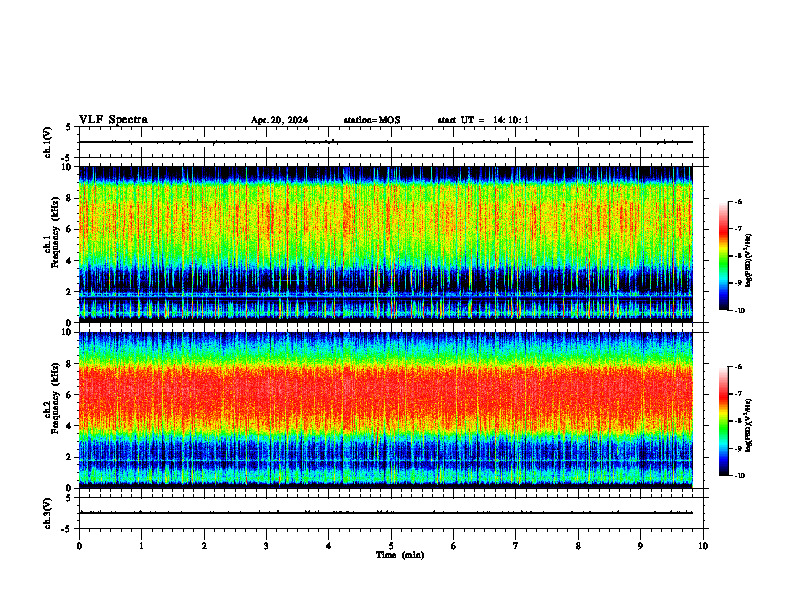792x612 pixels.
Task: Select the date 'Apr. 20, 2024'
Action: pos(279,120)
